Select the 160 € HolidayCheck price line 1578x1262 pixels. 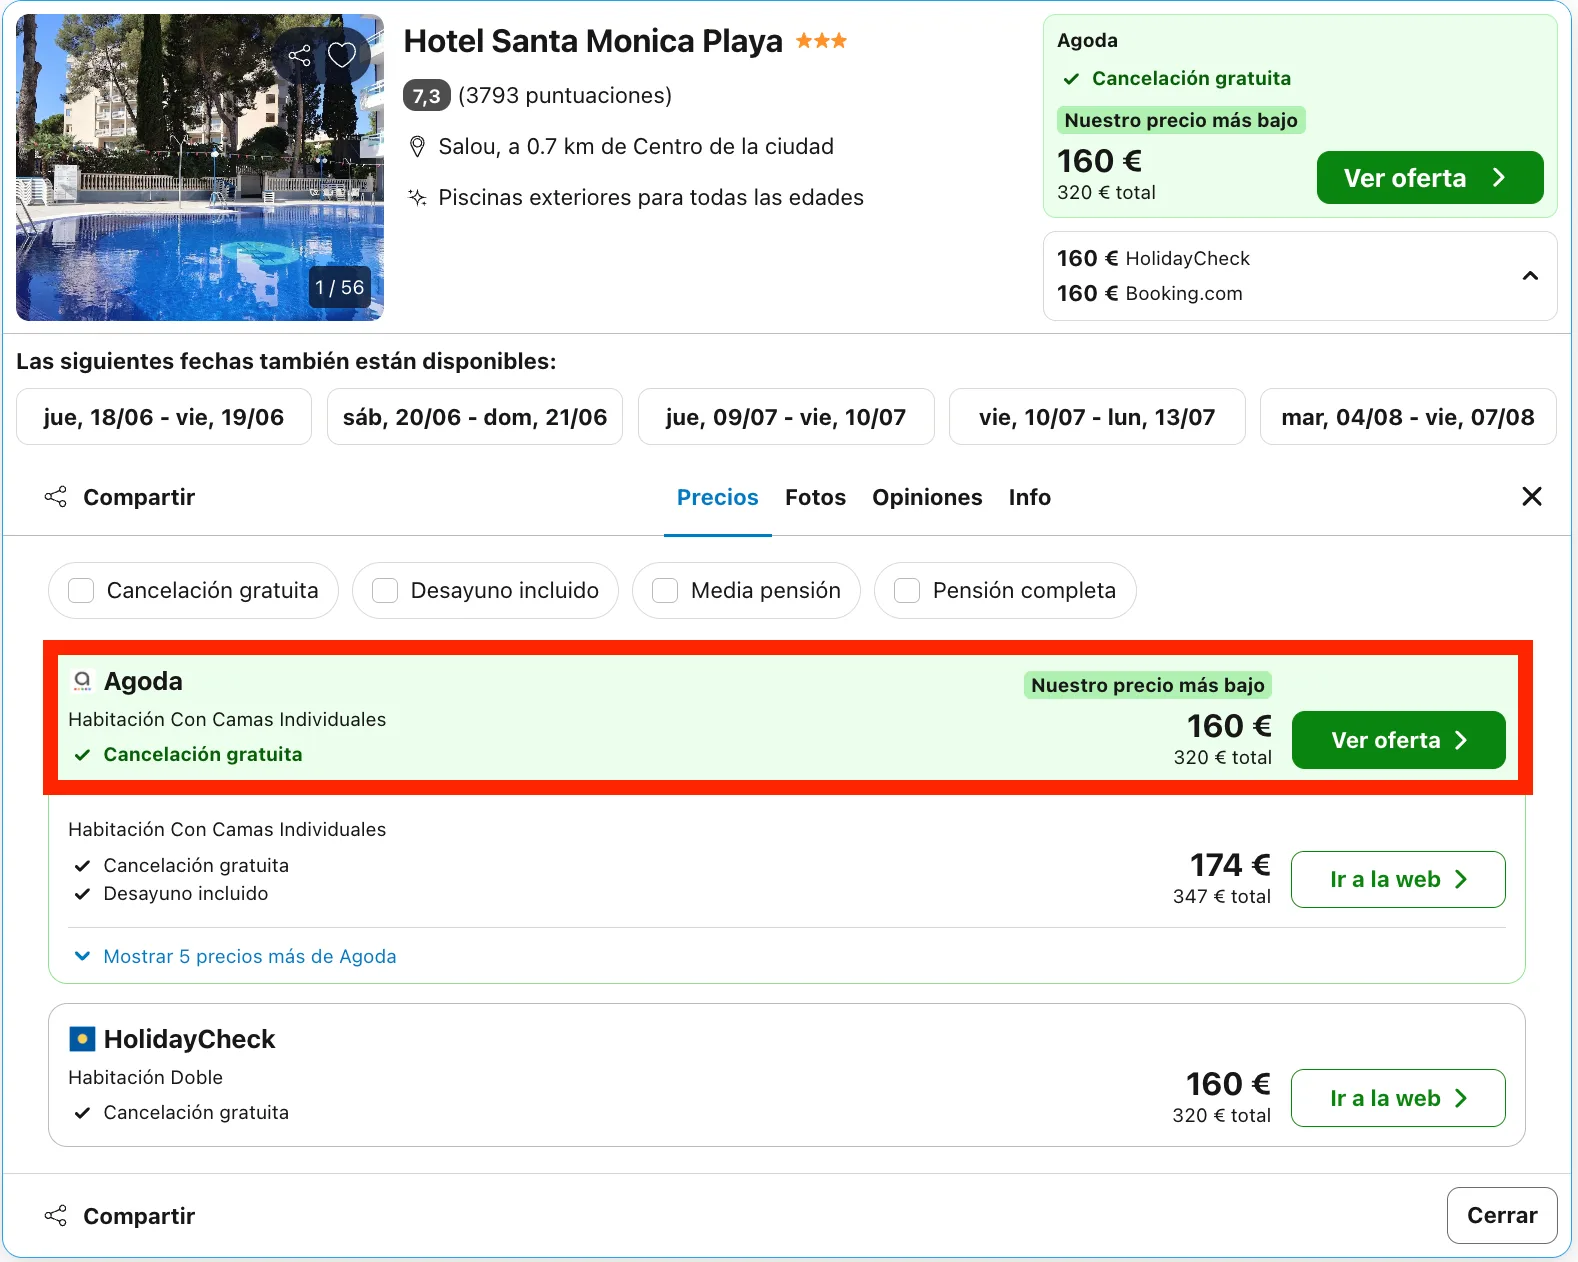[x=1153, y=259]
